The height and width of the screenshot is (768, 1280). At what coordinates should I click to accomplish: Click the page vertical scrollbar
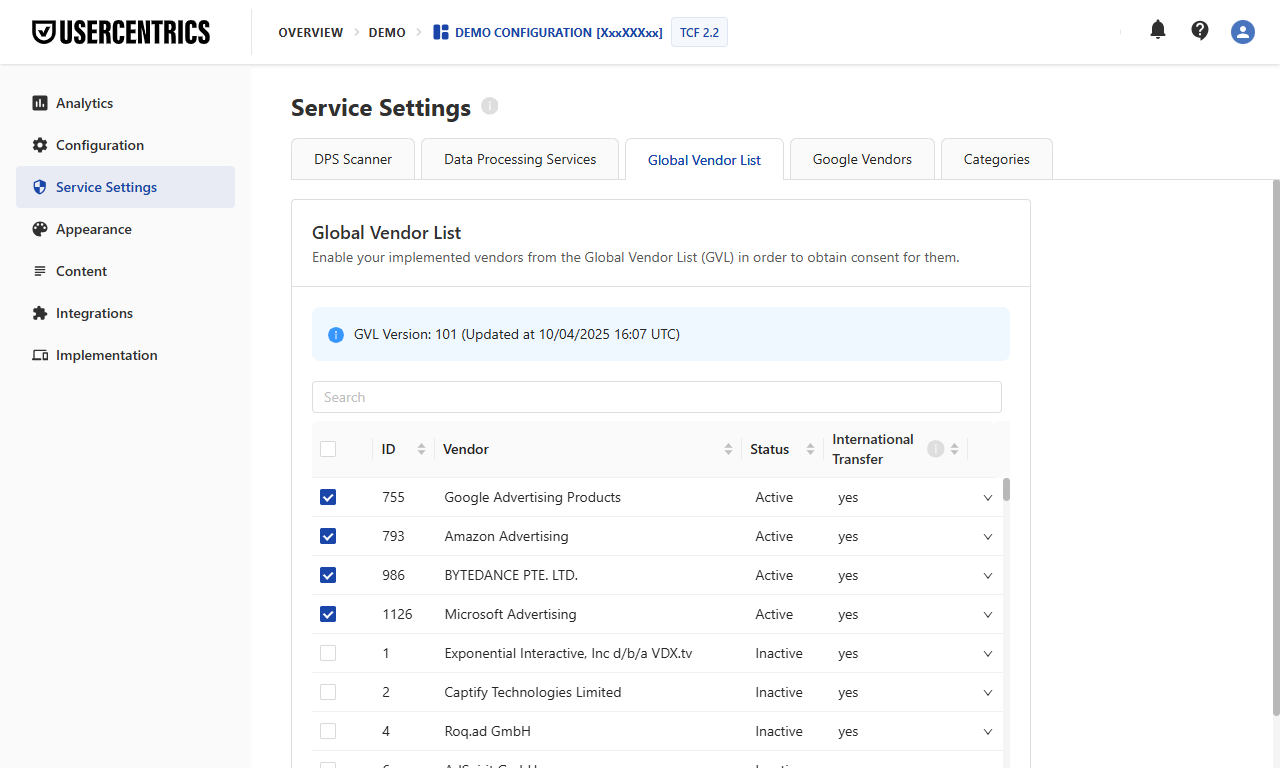click(x=1276, y=447)
